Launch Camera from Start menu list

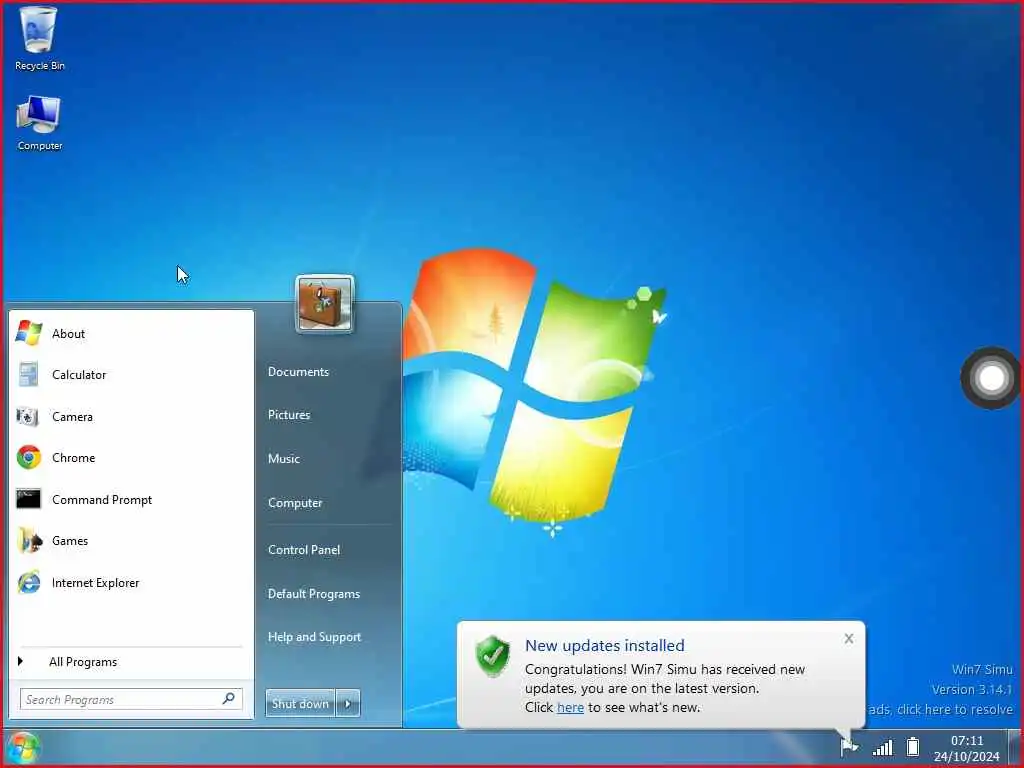[x=131, y=417]
